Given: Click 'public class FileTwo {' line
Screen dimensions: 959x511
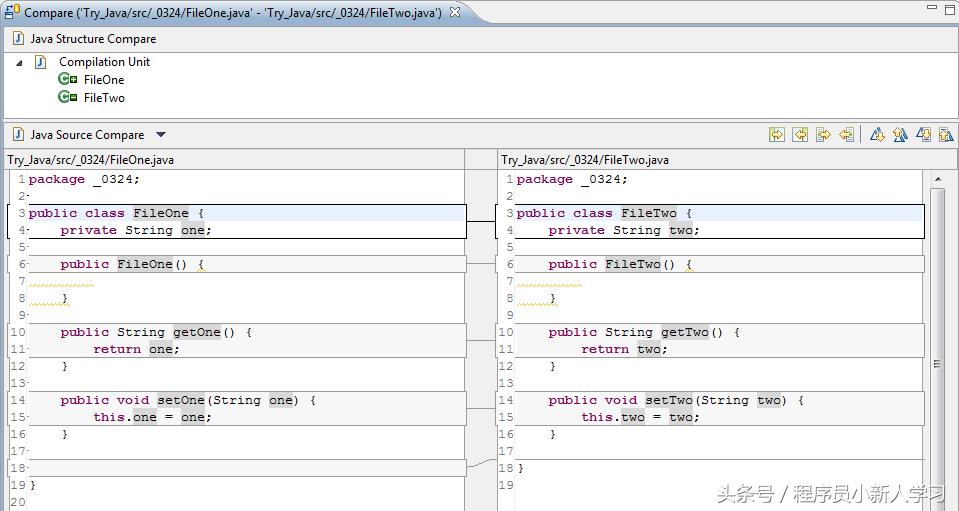Looking at the screenshot, I should tap(604, 213).
